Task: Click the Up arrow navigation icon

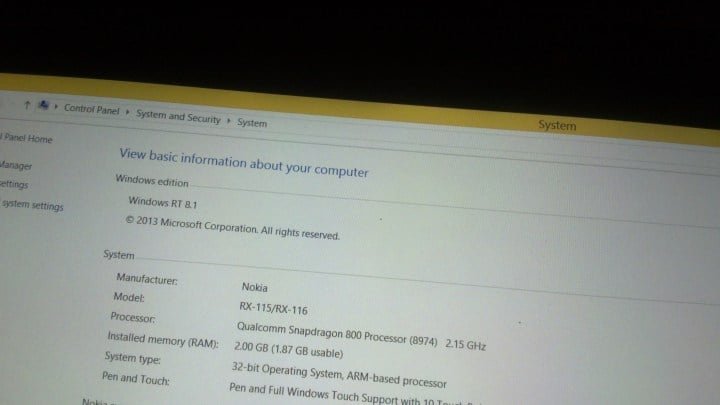Action: [x=27, y=106]
